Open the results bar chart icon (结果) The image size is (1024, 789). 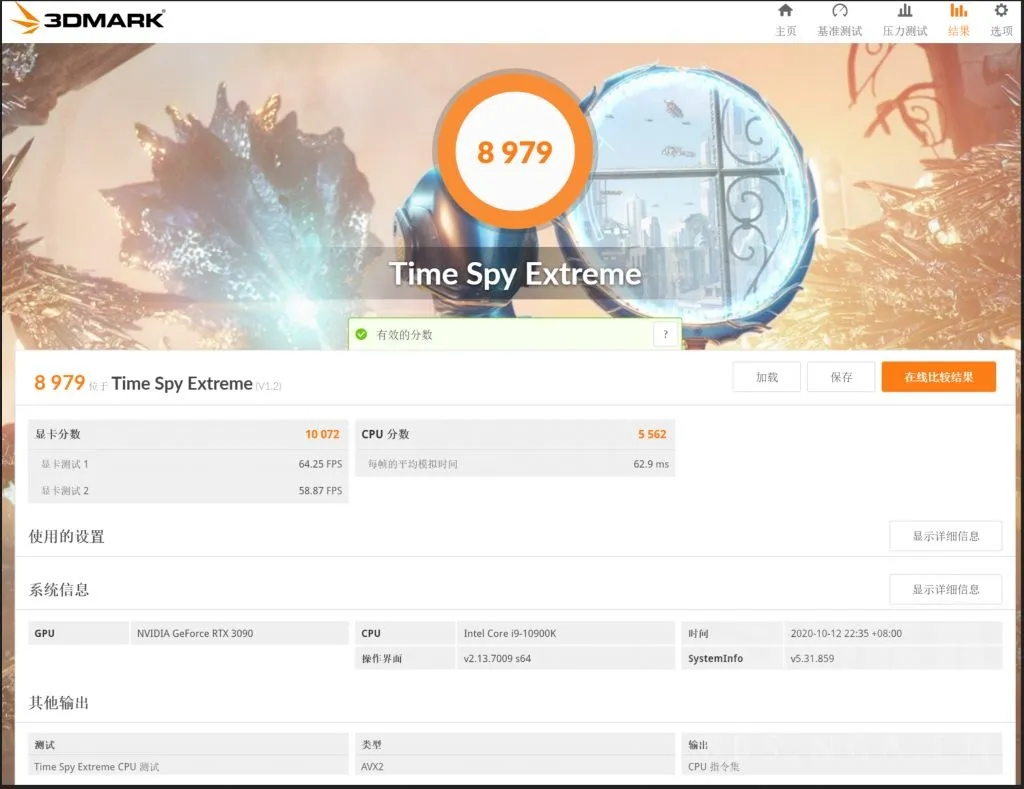(x=958, y=10)
